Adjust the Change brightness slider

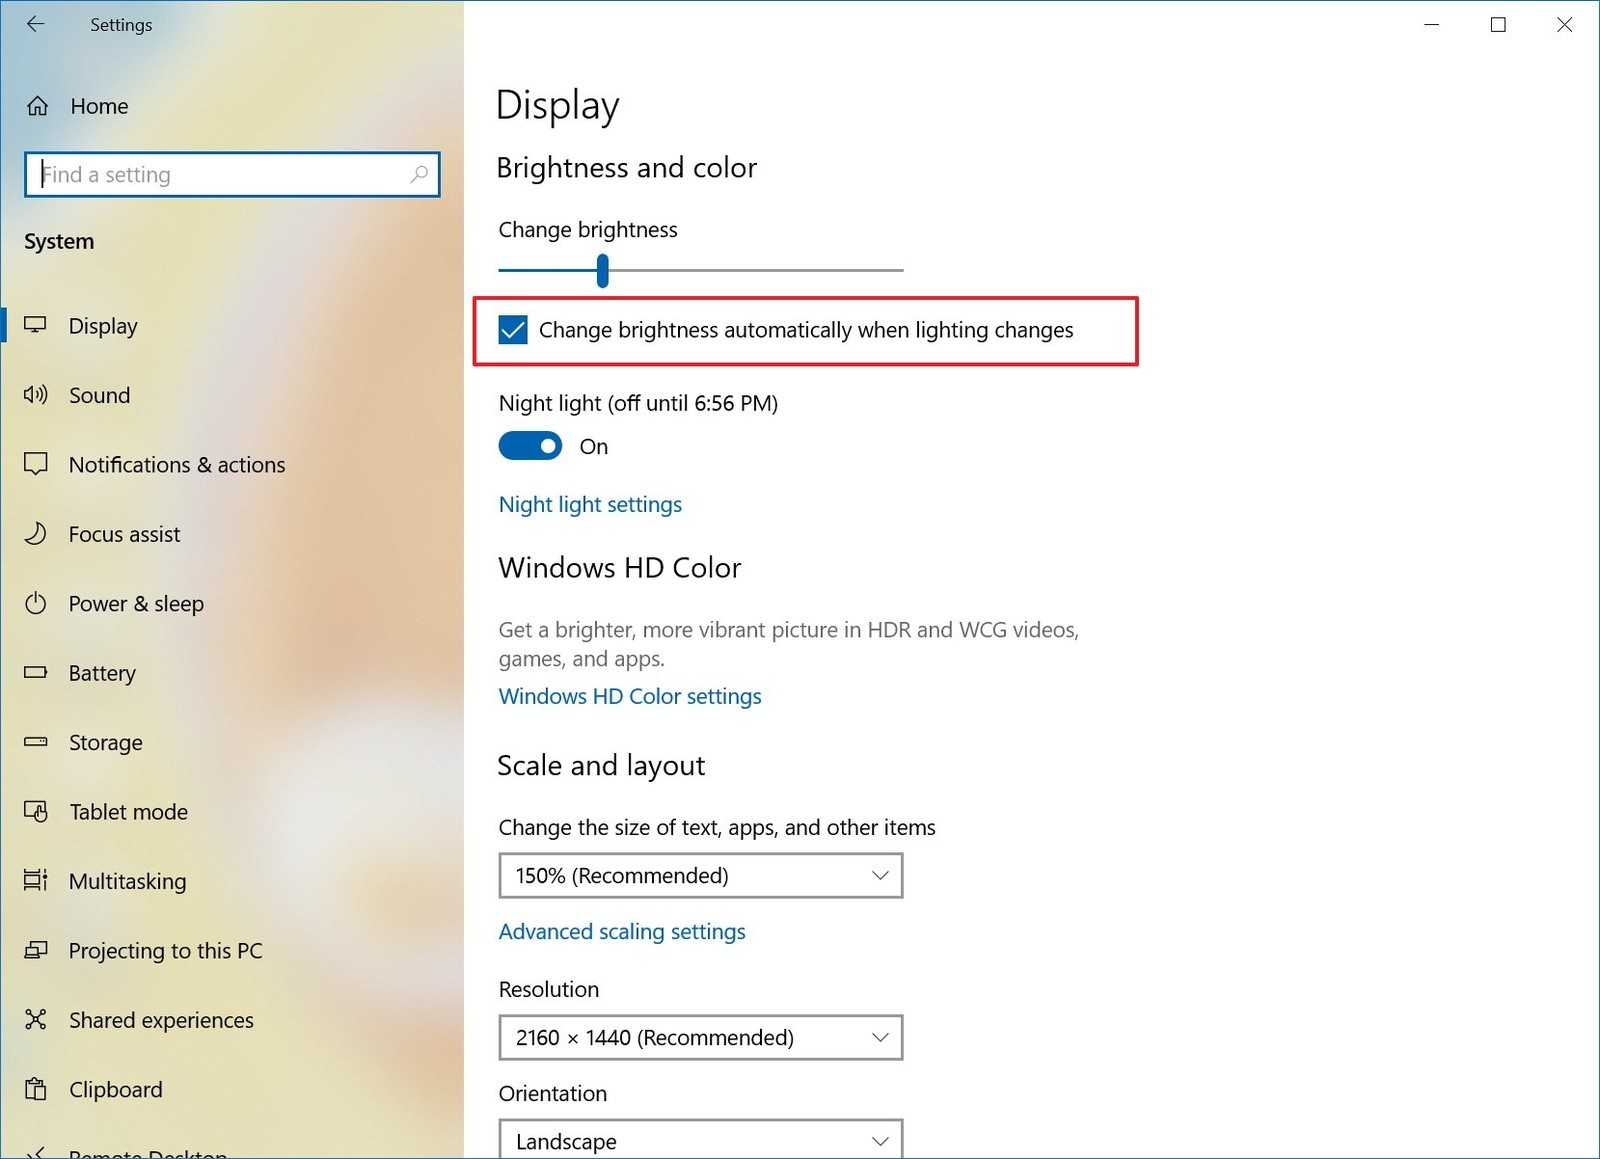pyautogui.click(x=602, y=270)
